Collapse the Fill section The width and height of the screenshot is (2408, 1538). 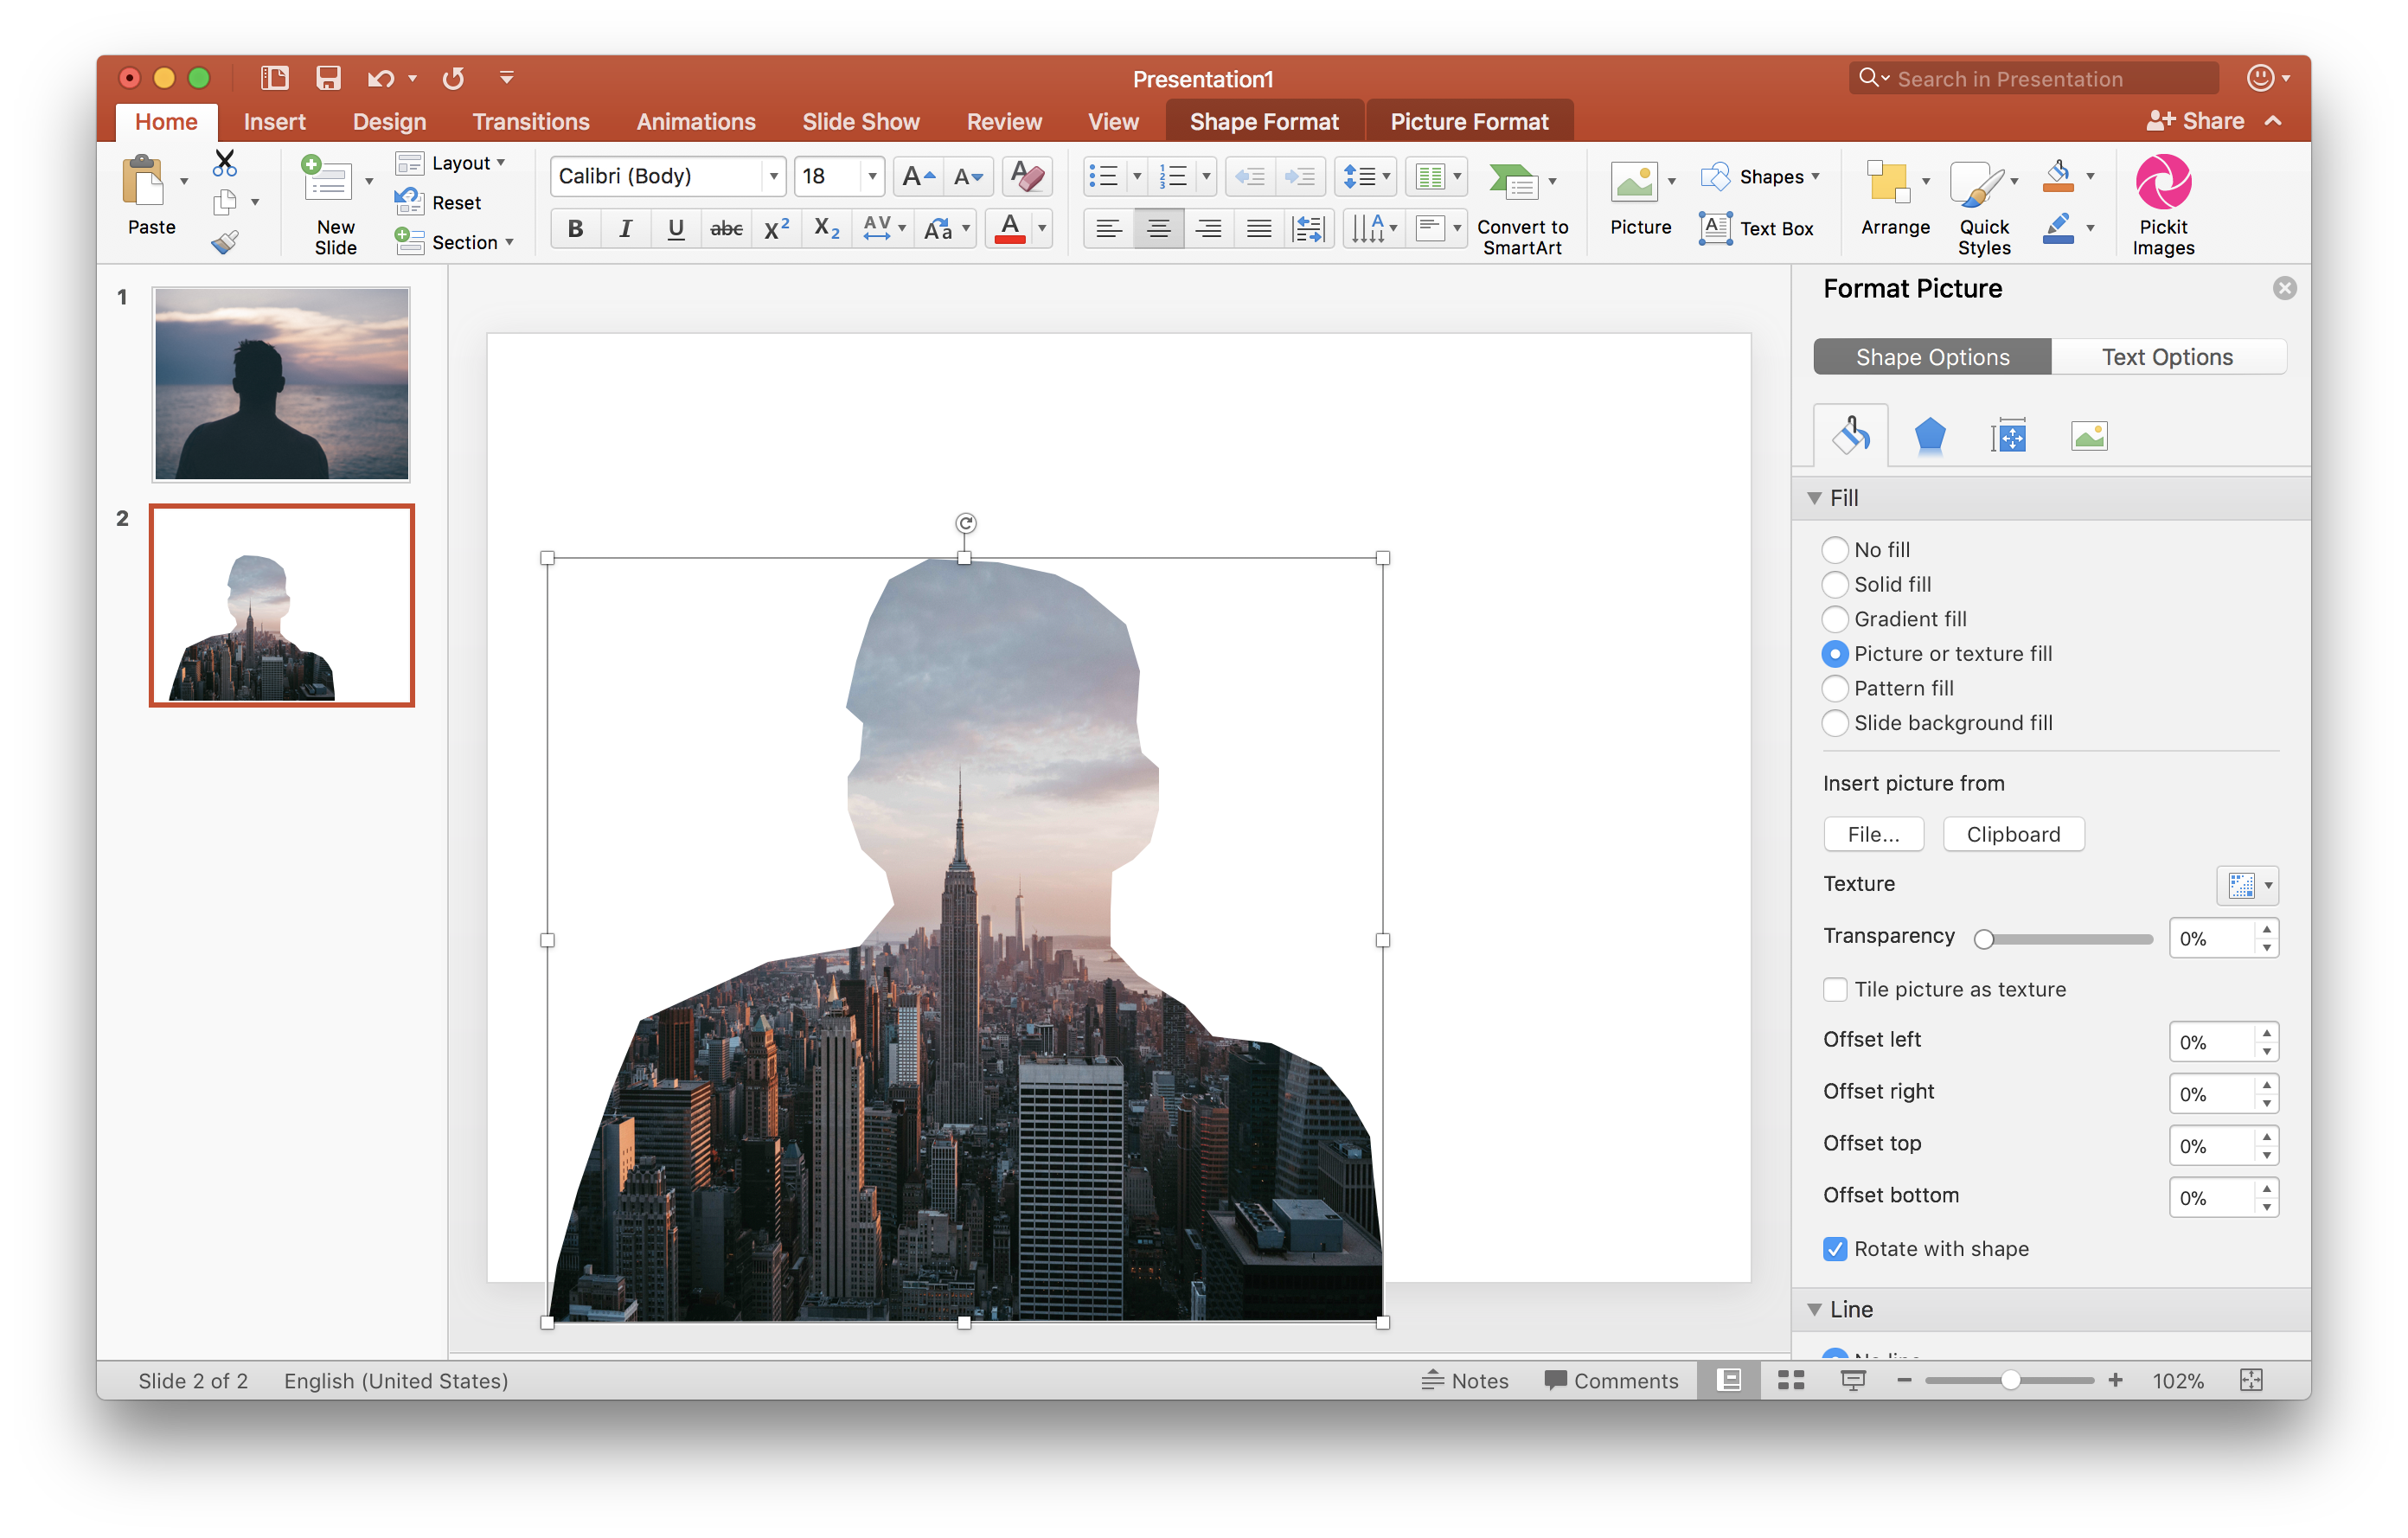click(1815, 497)
